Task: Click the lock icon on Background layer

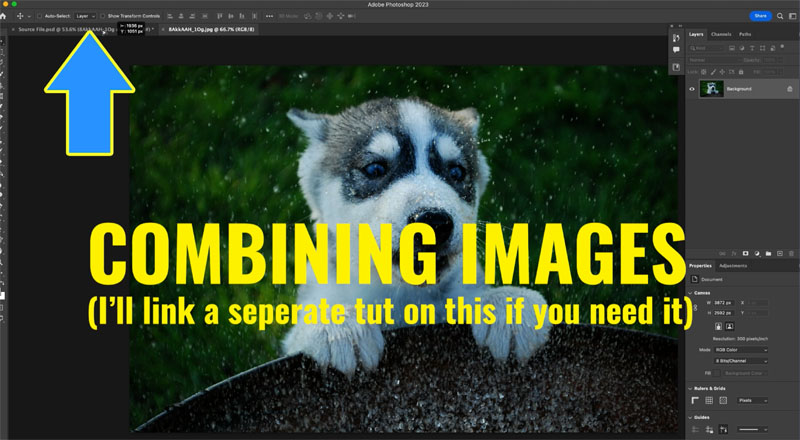Action: point(789,89)
